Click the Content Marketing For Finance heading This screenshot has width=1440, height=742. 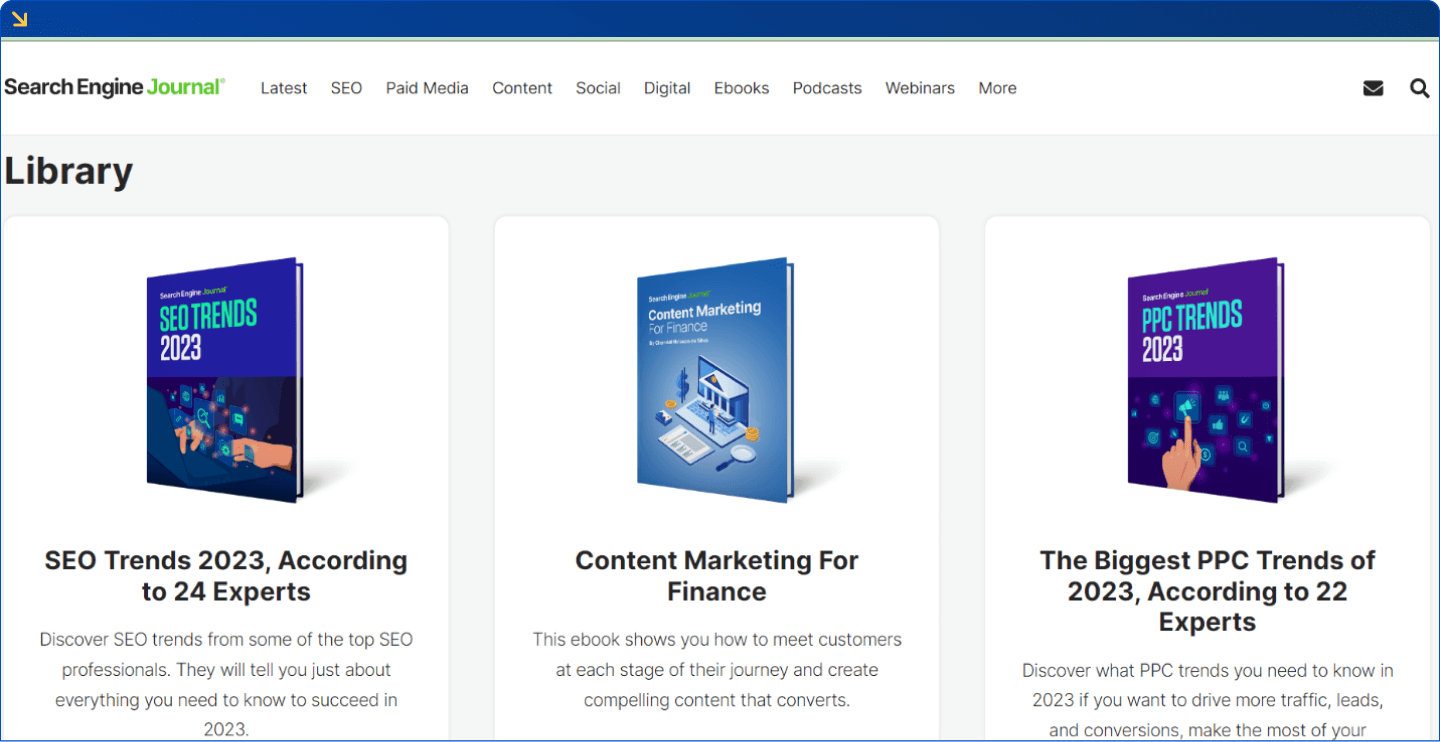click(716, 576)
